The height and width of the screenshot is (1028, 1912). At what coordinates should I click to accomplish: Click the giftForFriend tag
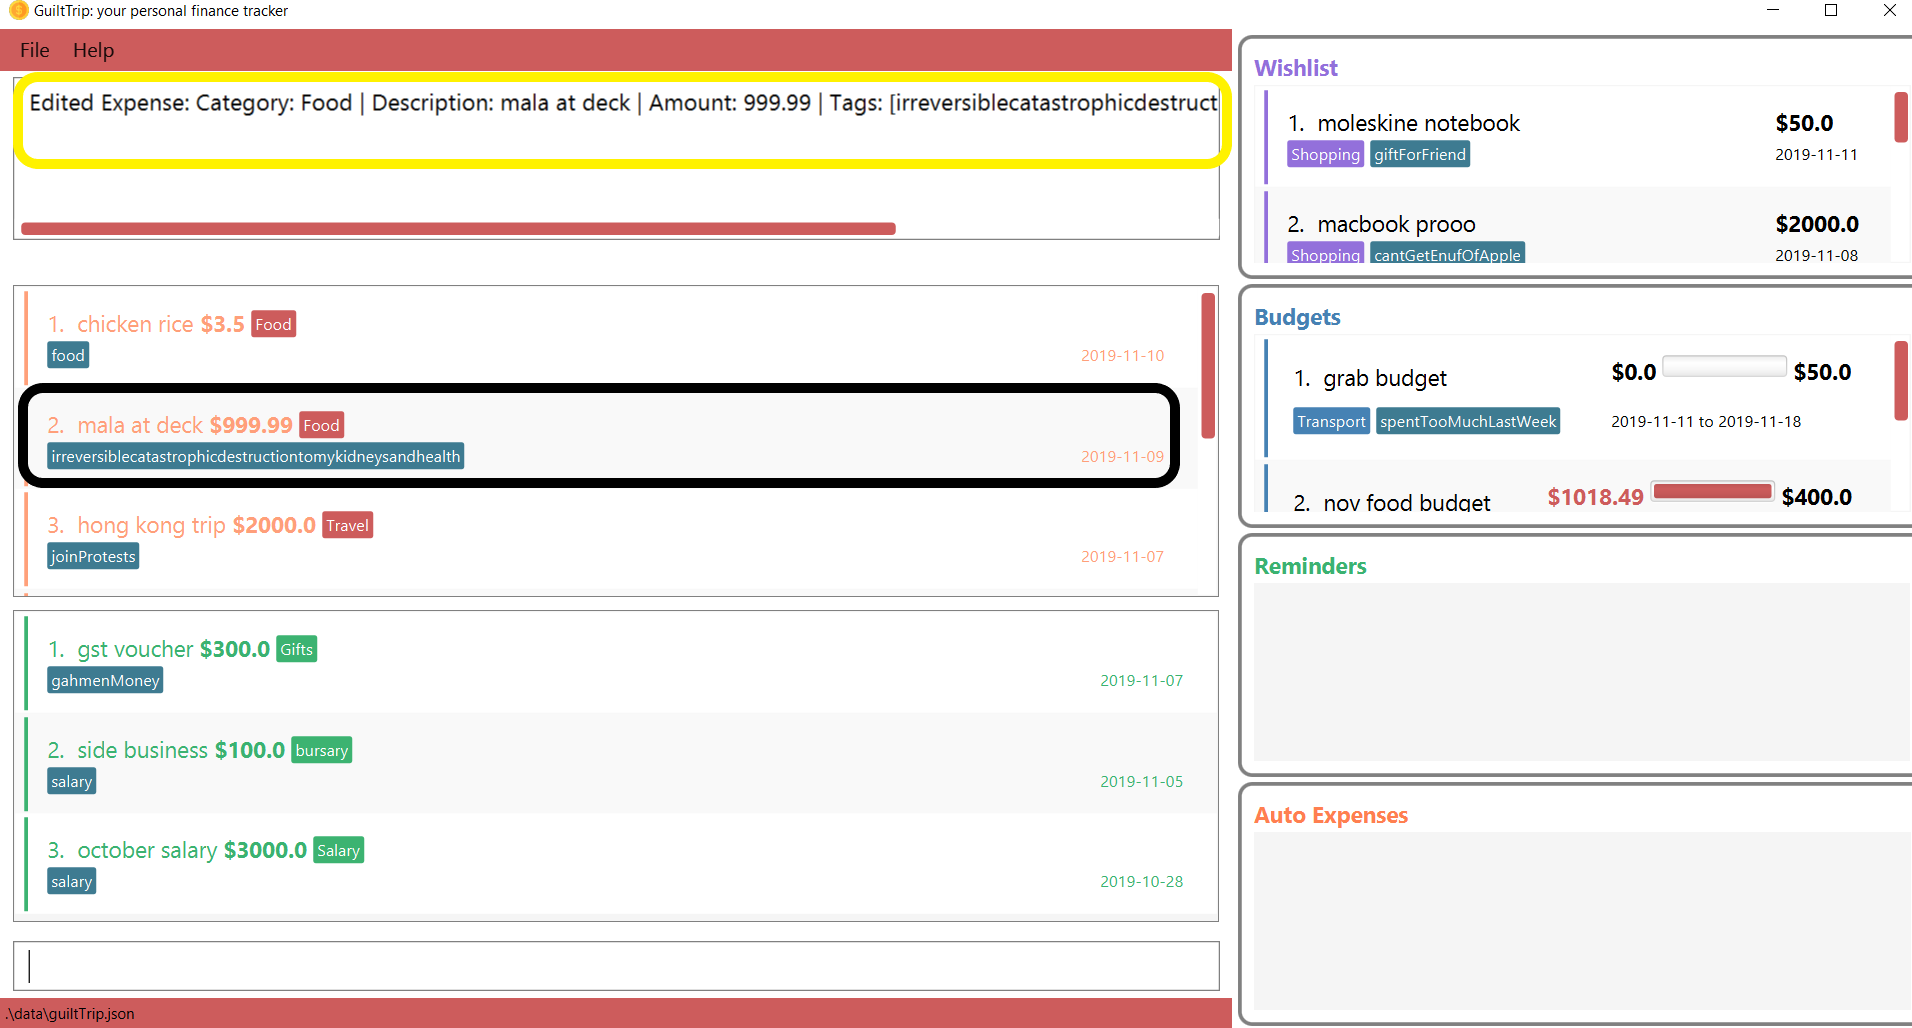[x=1420, y=154]
